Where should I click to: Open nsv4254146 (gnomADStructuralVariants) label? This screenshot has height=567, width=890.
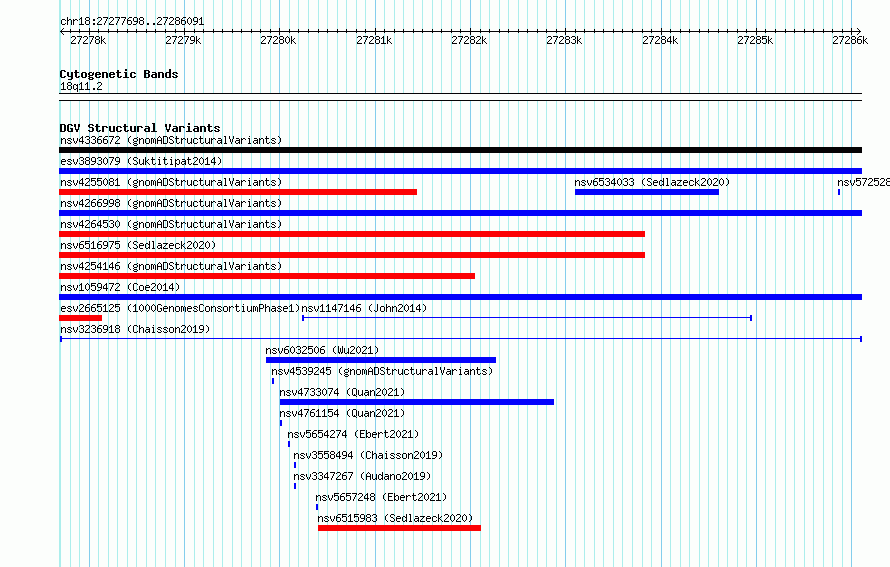171,266
